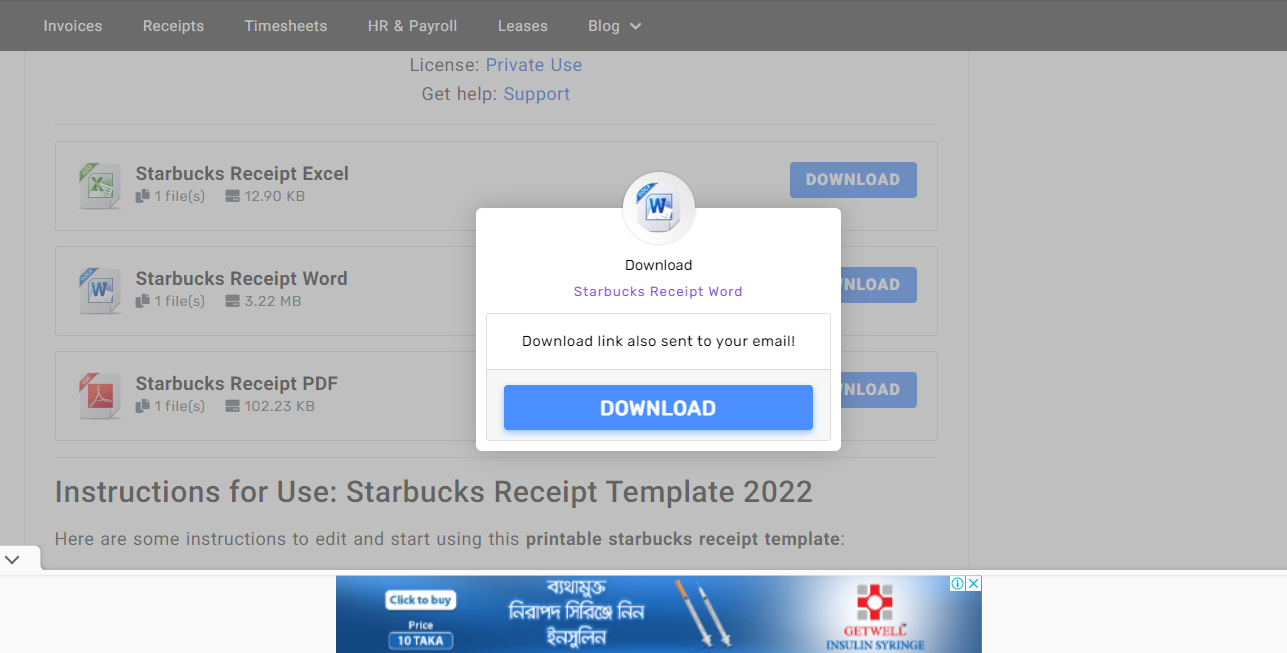Screen dimensions: 1287x653
Task: Open Starbucks Receipt Word link in popup
Action: 658,292
